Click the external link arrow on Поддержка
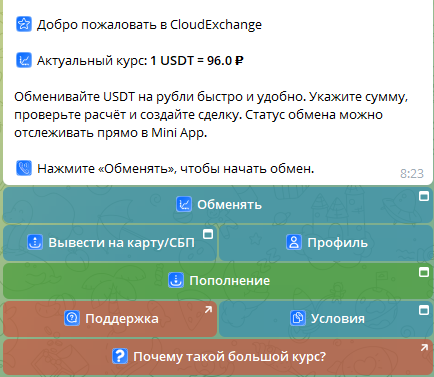 click(208, 310)
